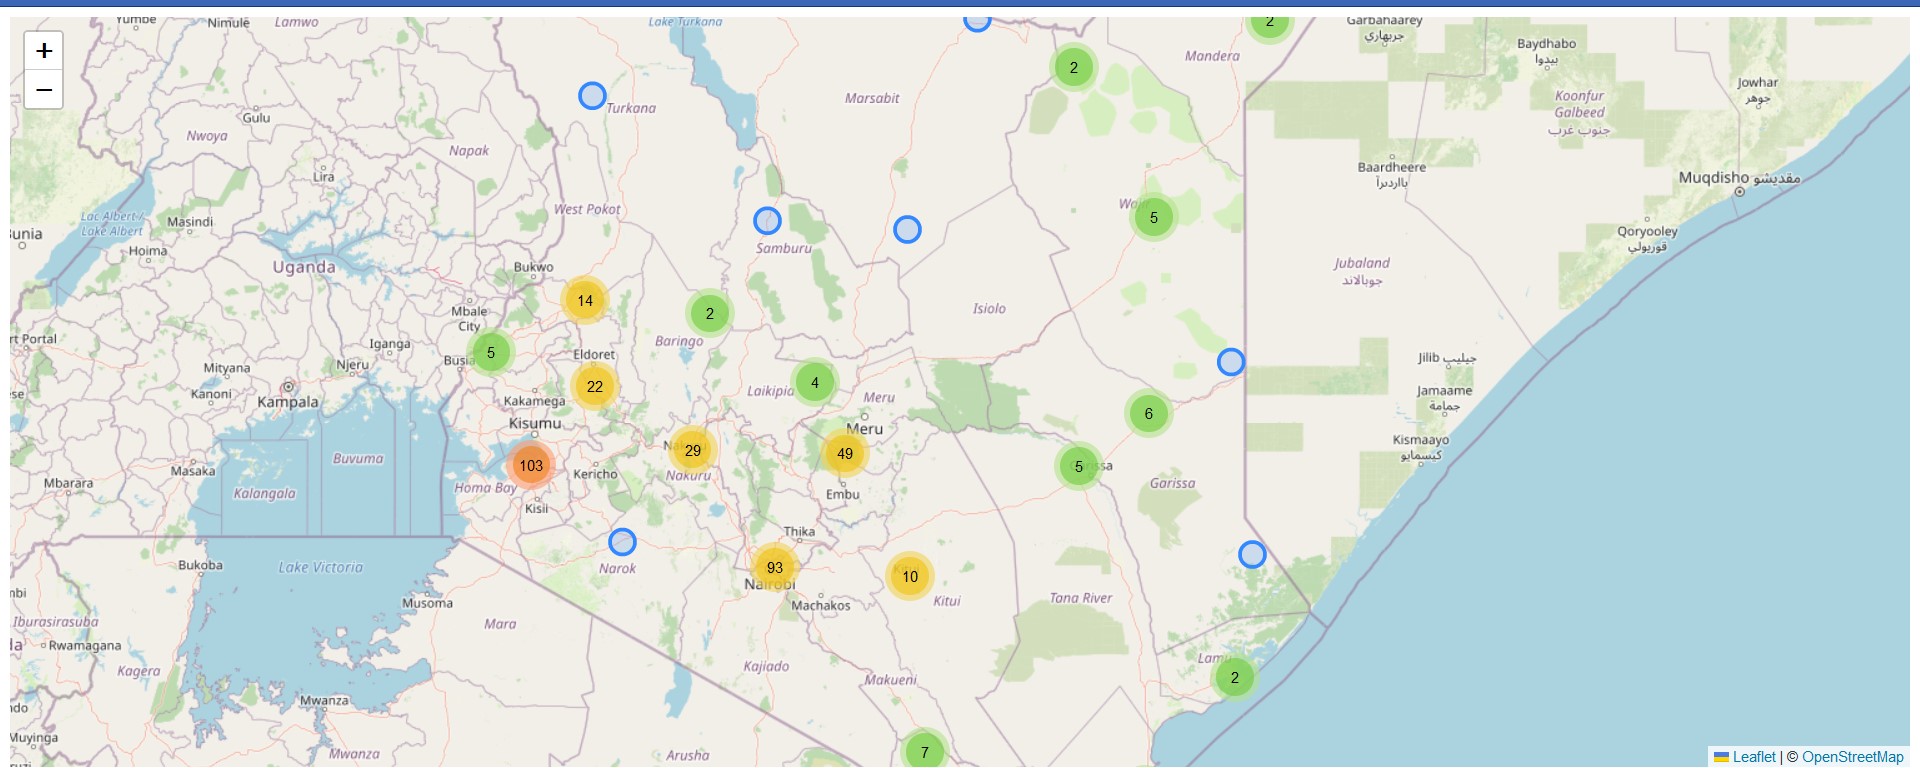Expand the 29 cluster at Nakuru

coord(693,450)
